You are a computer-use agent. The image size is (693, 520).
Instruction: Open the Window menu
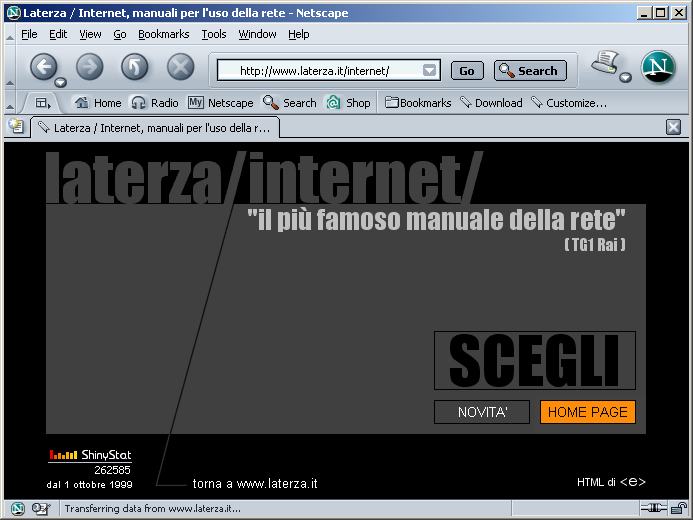pos(257,34)
